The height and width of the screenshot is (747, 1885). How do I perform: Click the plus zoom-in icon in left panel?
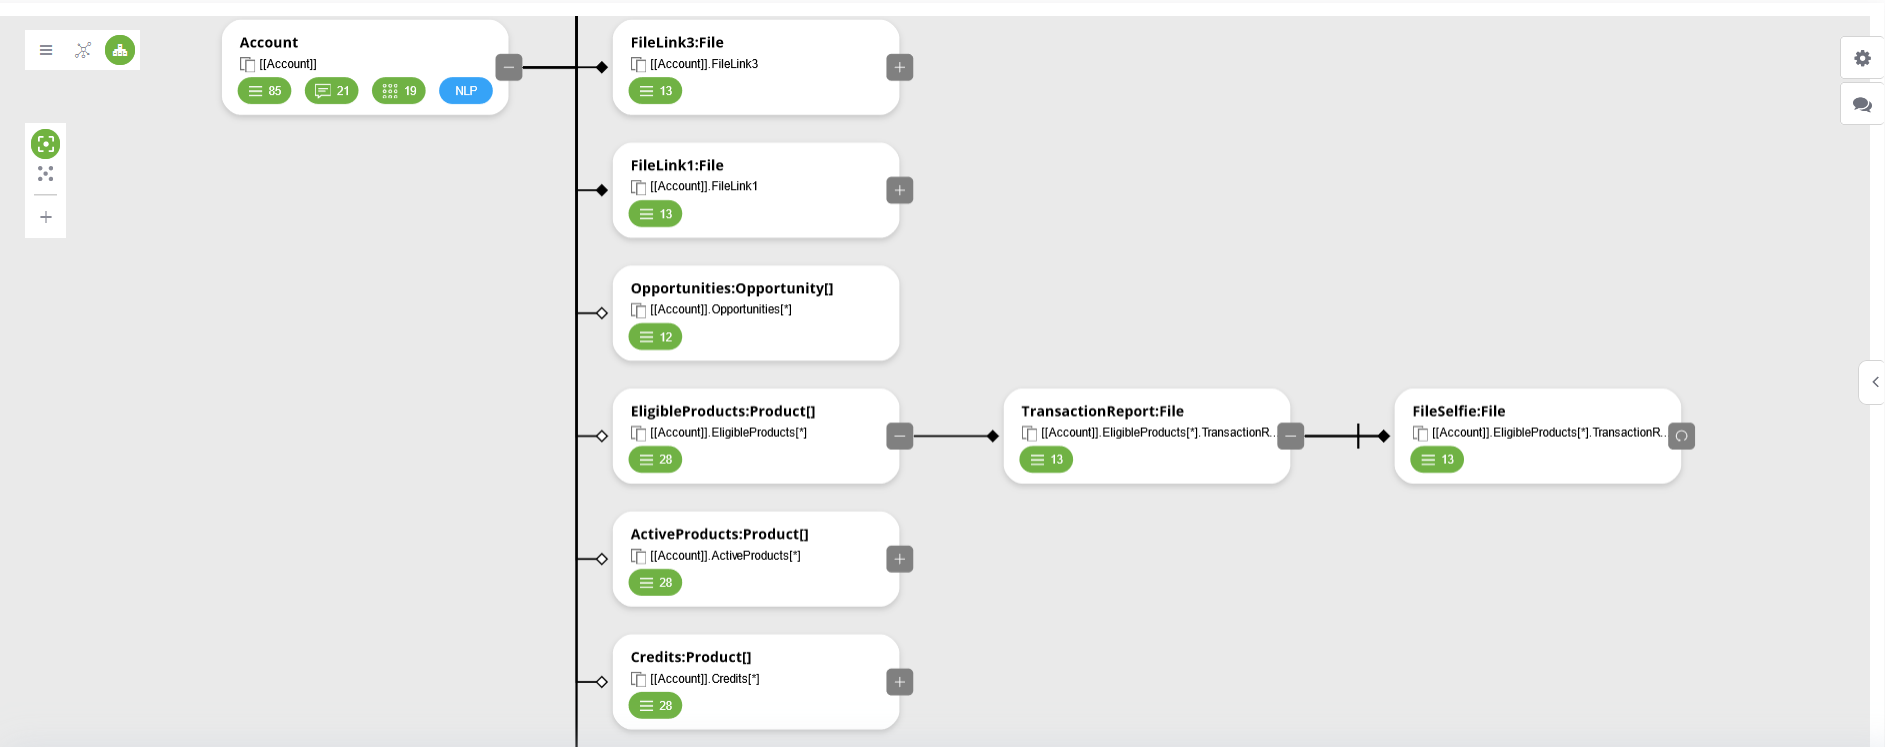click(x=46, y=217)
